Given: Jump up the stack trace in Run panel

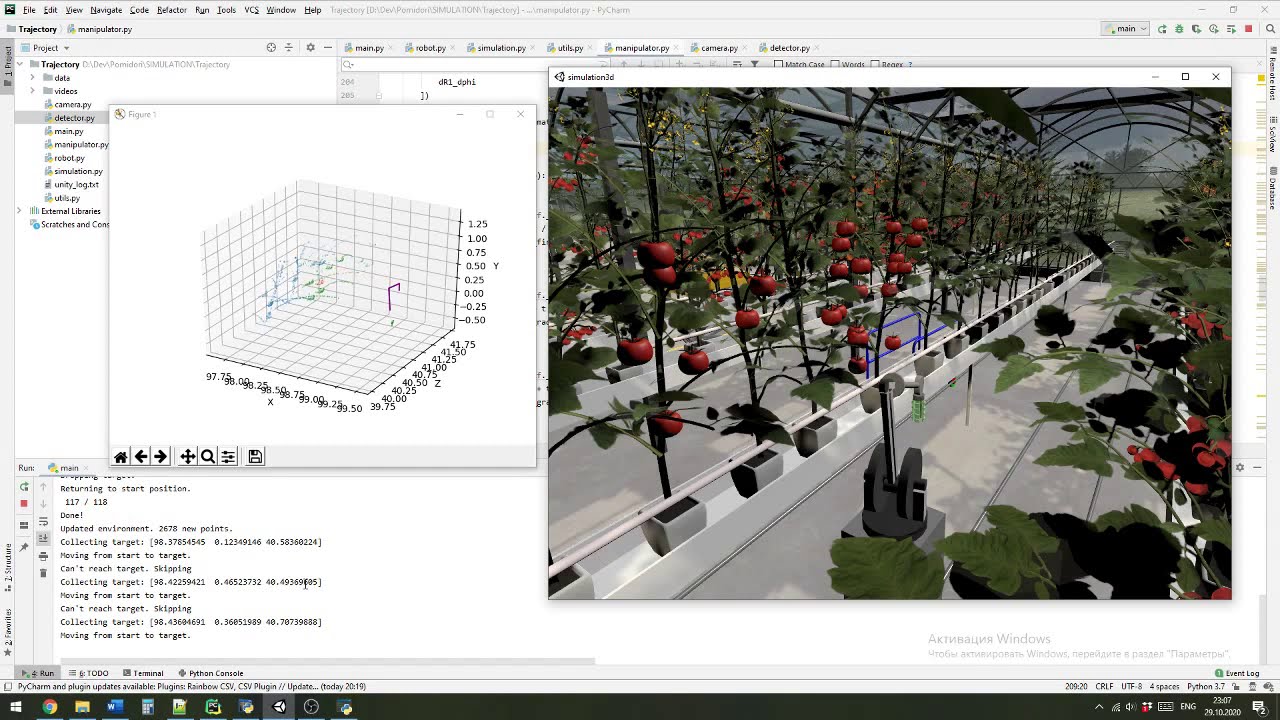Looking at the screenshot, I should (x=43, y=487).
